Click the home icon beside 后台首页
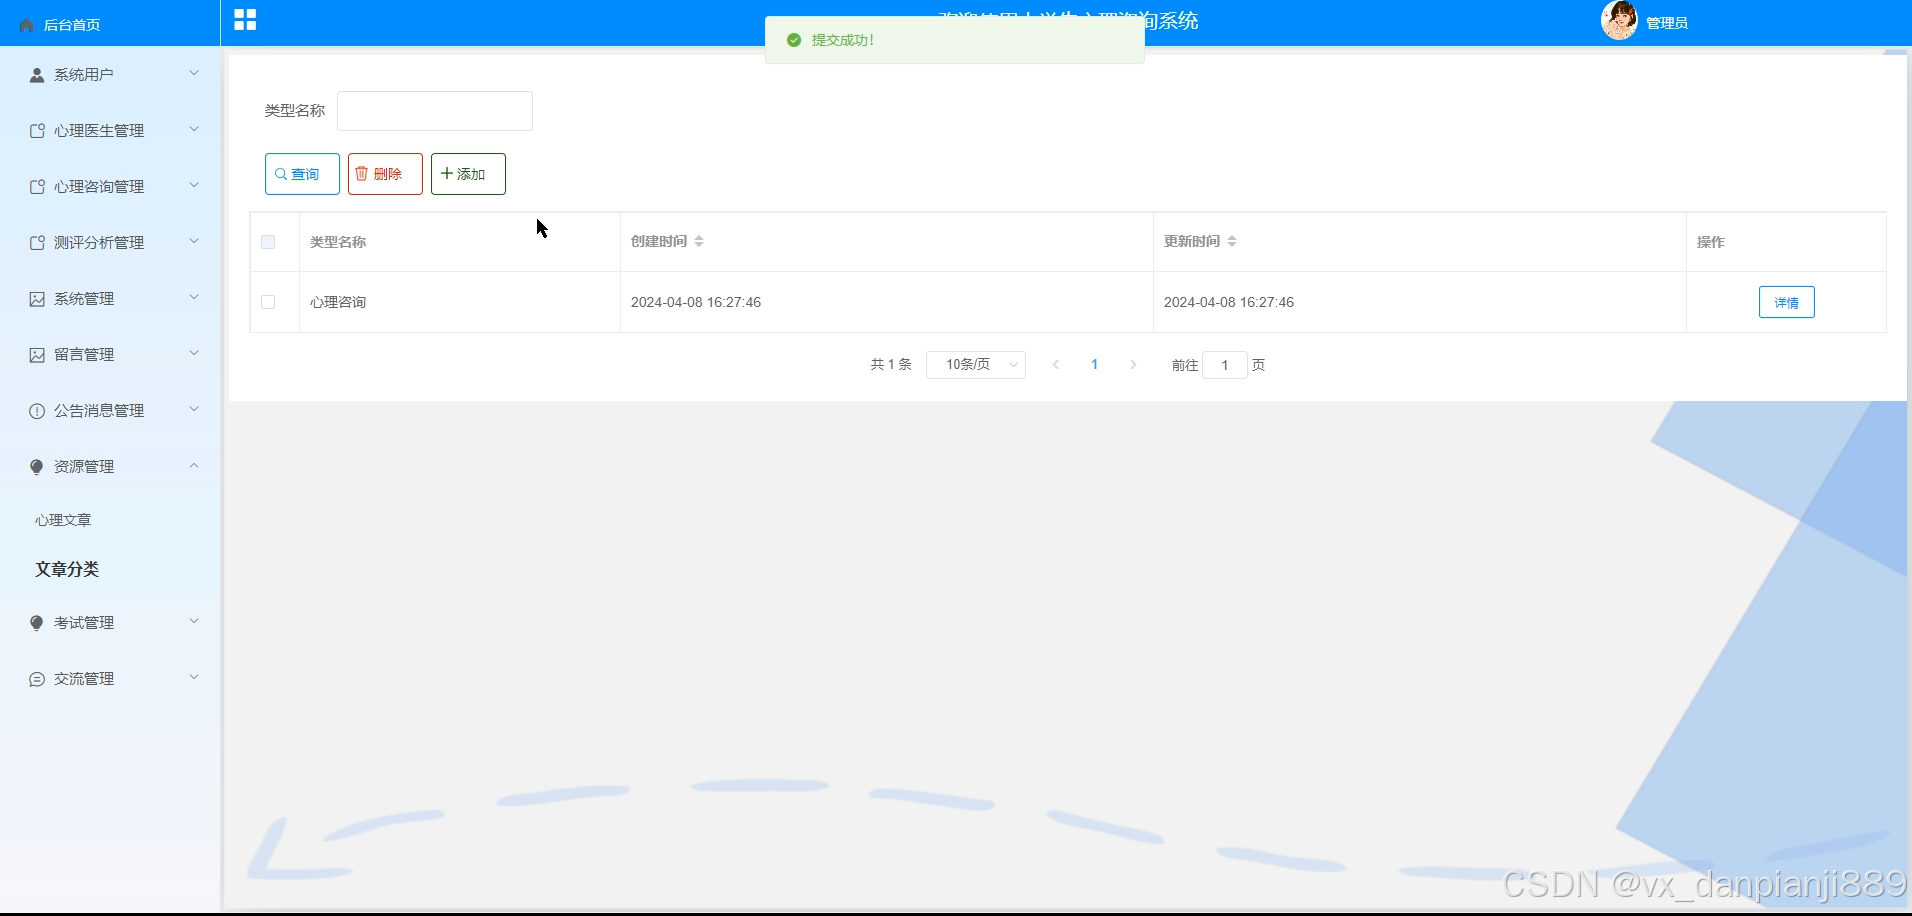 [x=27, y=25]
